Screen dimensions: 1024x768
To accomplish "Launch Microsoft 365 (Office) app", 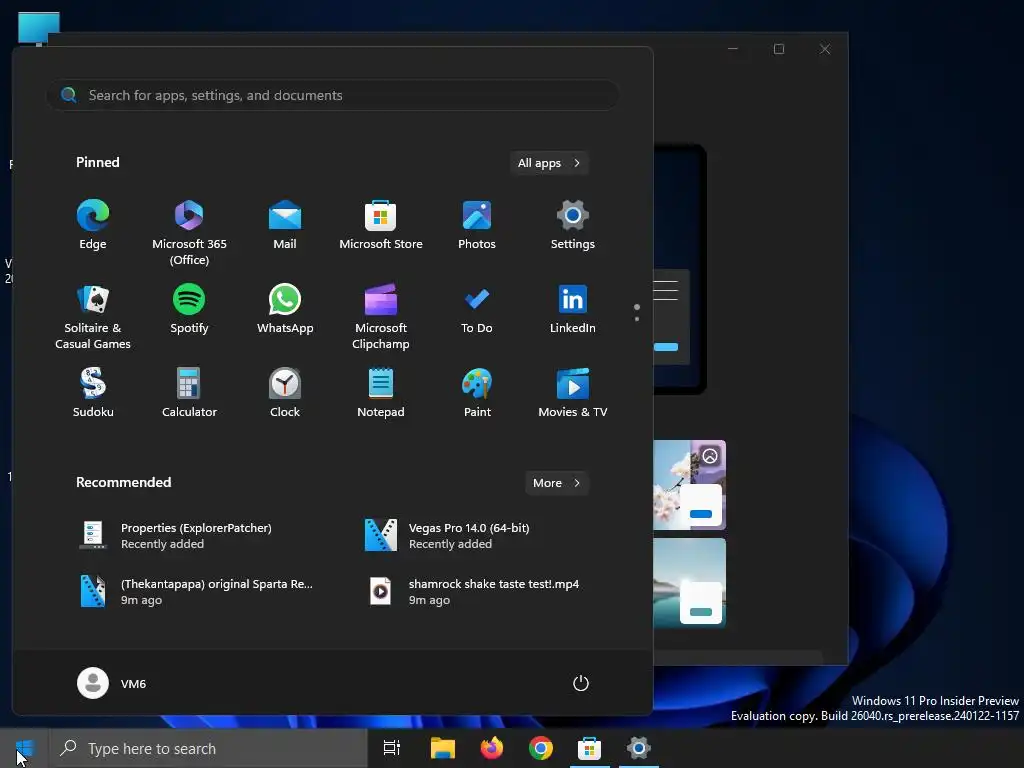I will tap(189, 232).
